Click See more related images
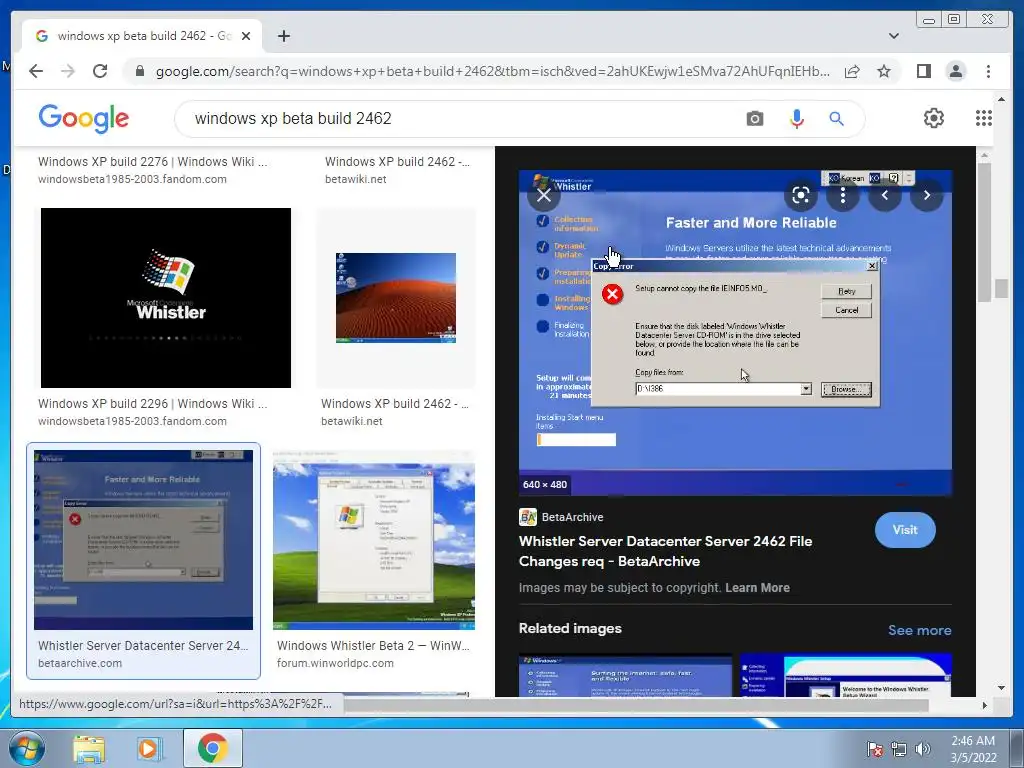 click(920, 630)
